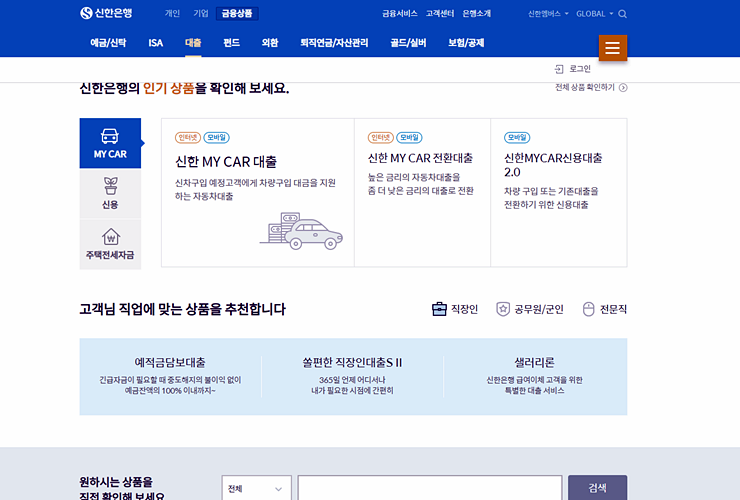Open the 대출 menu item

[x=193, y=43]
